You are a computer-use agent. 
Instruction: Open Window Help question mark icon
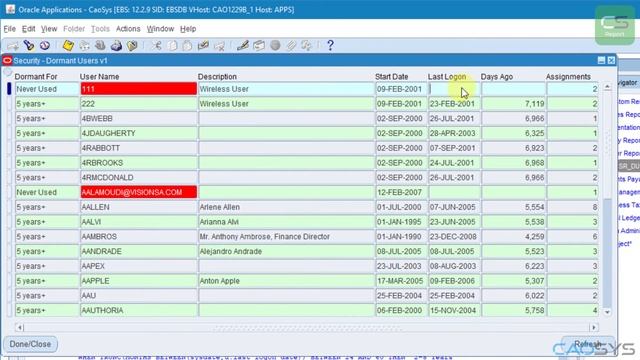pos(330,45)
